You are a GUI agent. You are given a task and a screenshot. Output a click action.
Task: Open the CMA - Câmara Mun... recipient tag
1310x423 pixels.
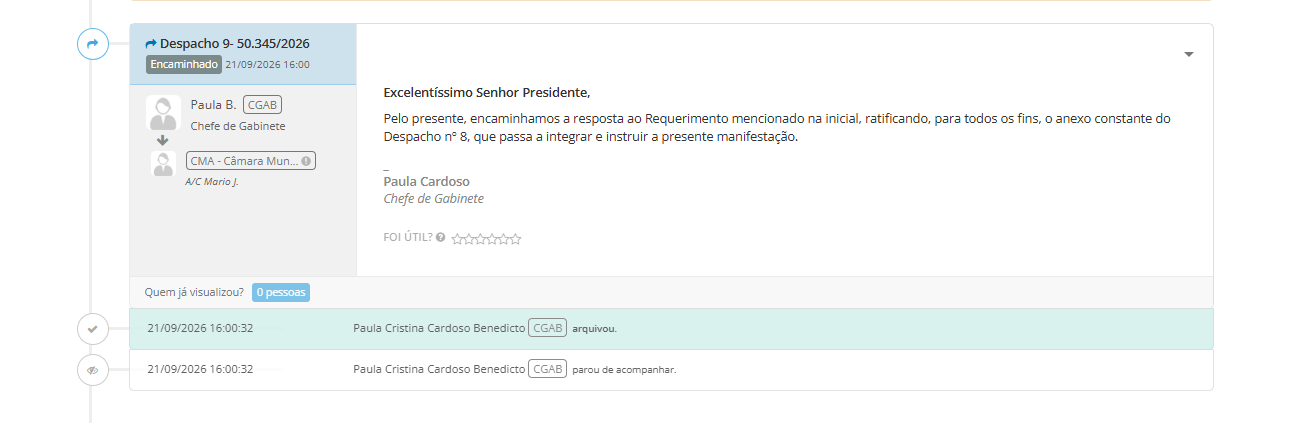[251, 160]
